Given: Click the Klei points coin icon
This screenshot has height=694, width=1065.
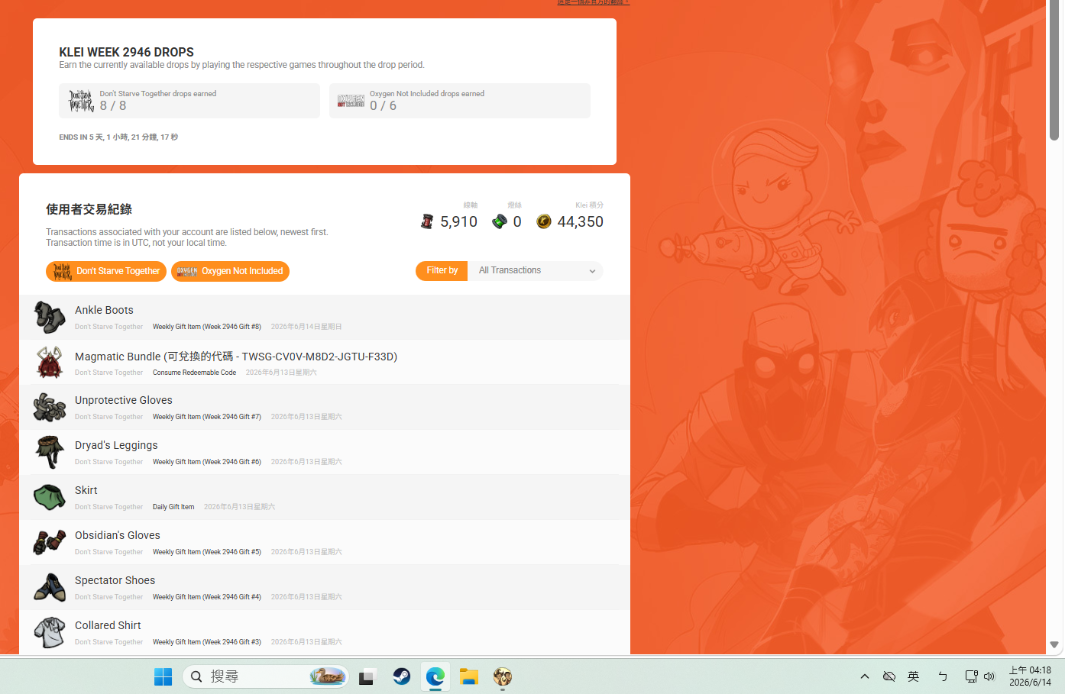Looking at the screenshot, I should [543, 221].
